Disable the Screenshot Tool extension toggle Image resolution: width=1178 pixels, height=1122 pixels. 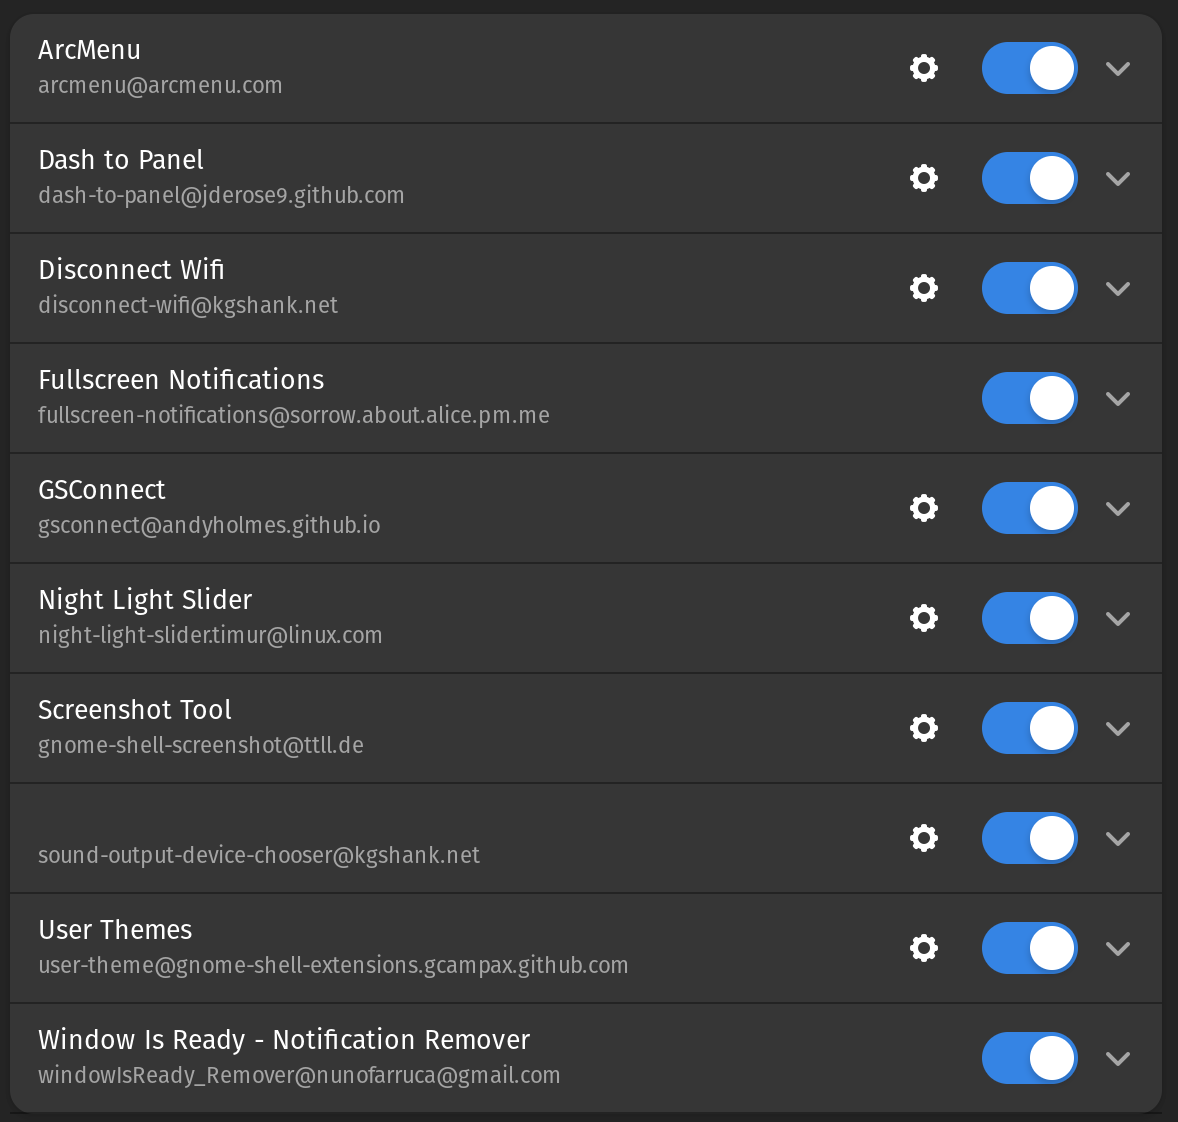(x=1029, y=728)
